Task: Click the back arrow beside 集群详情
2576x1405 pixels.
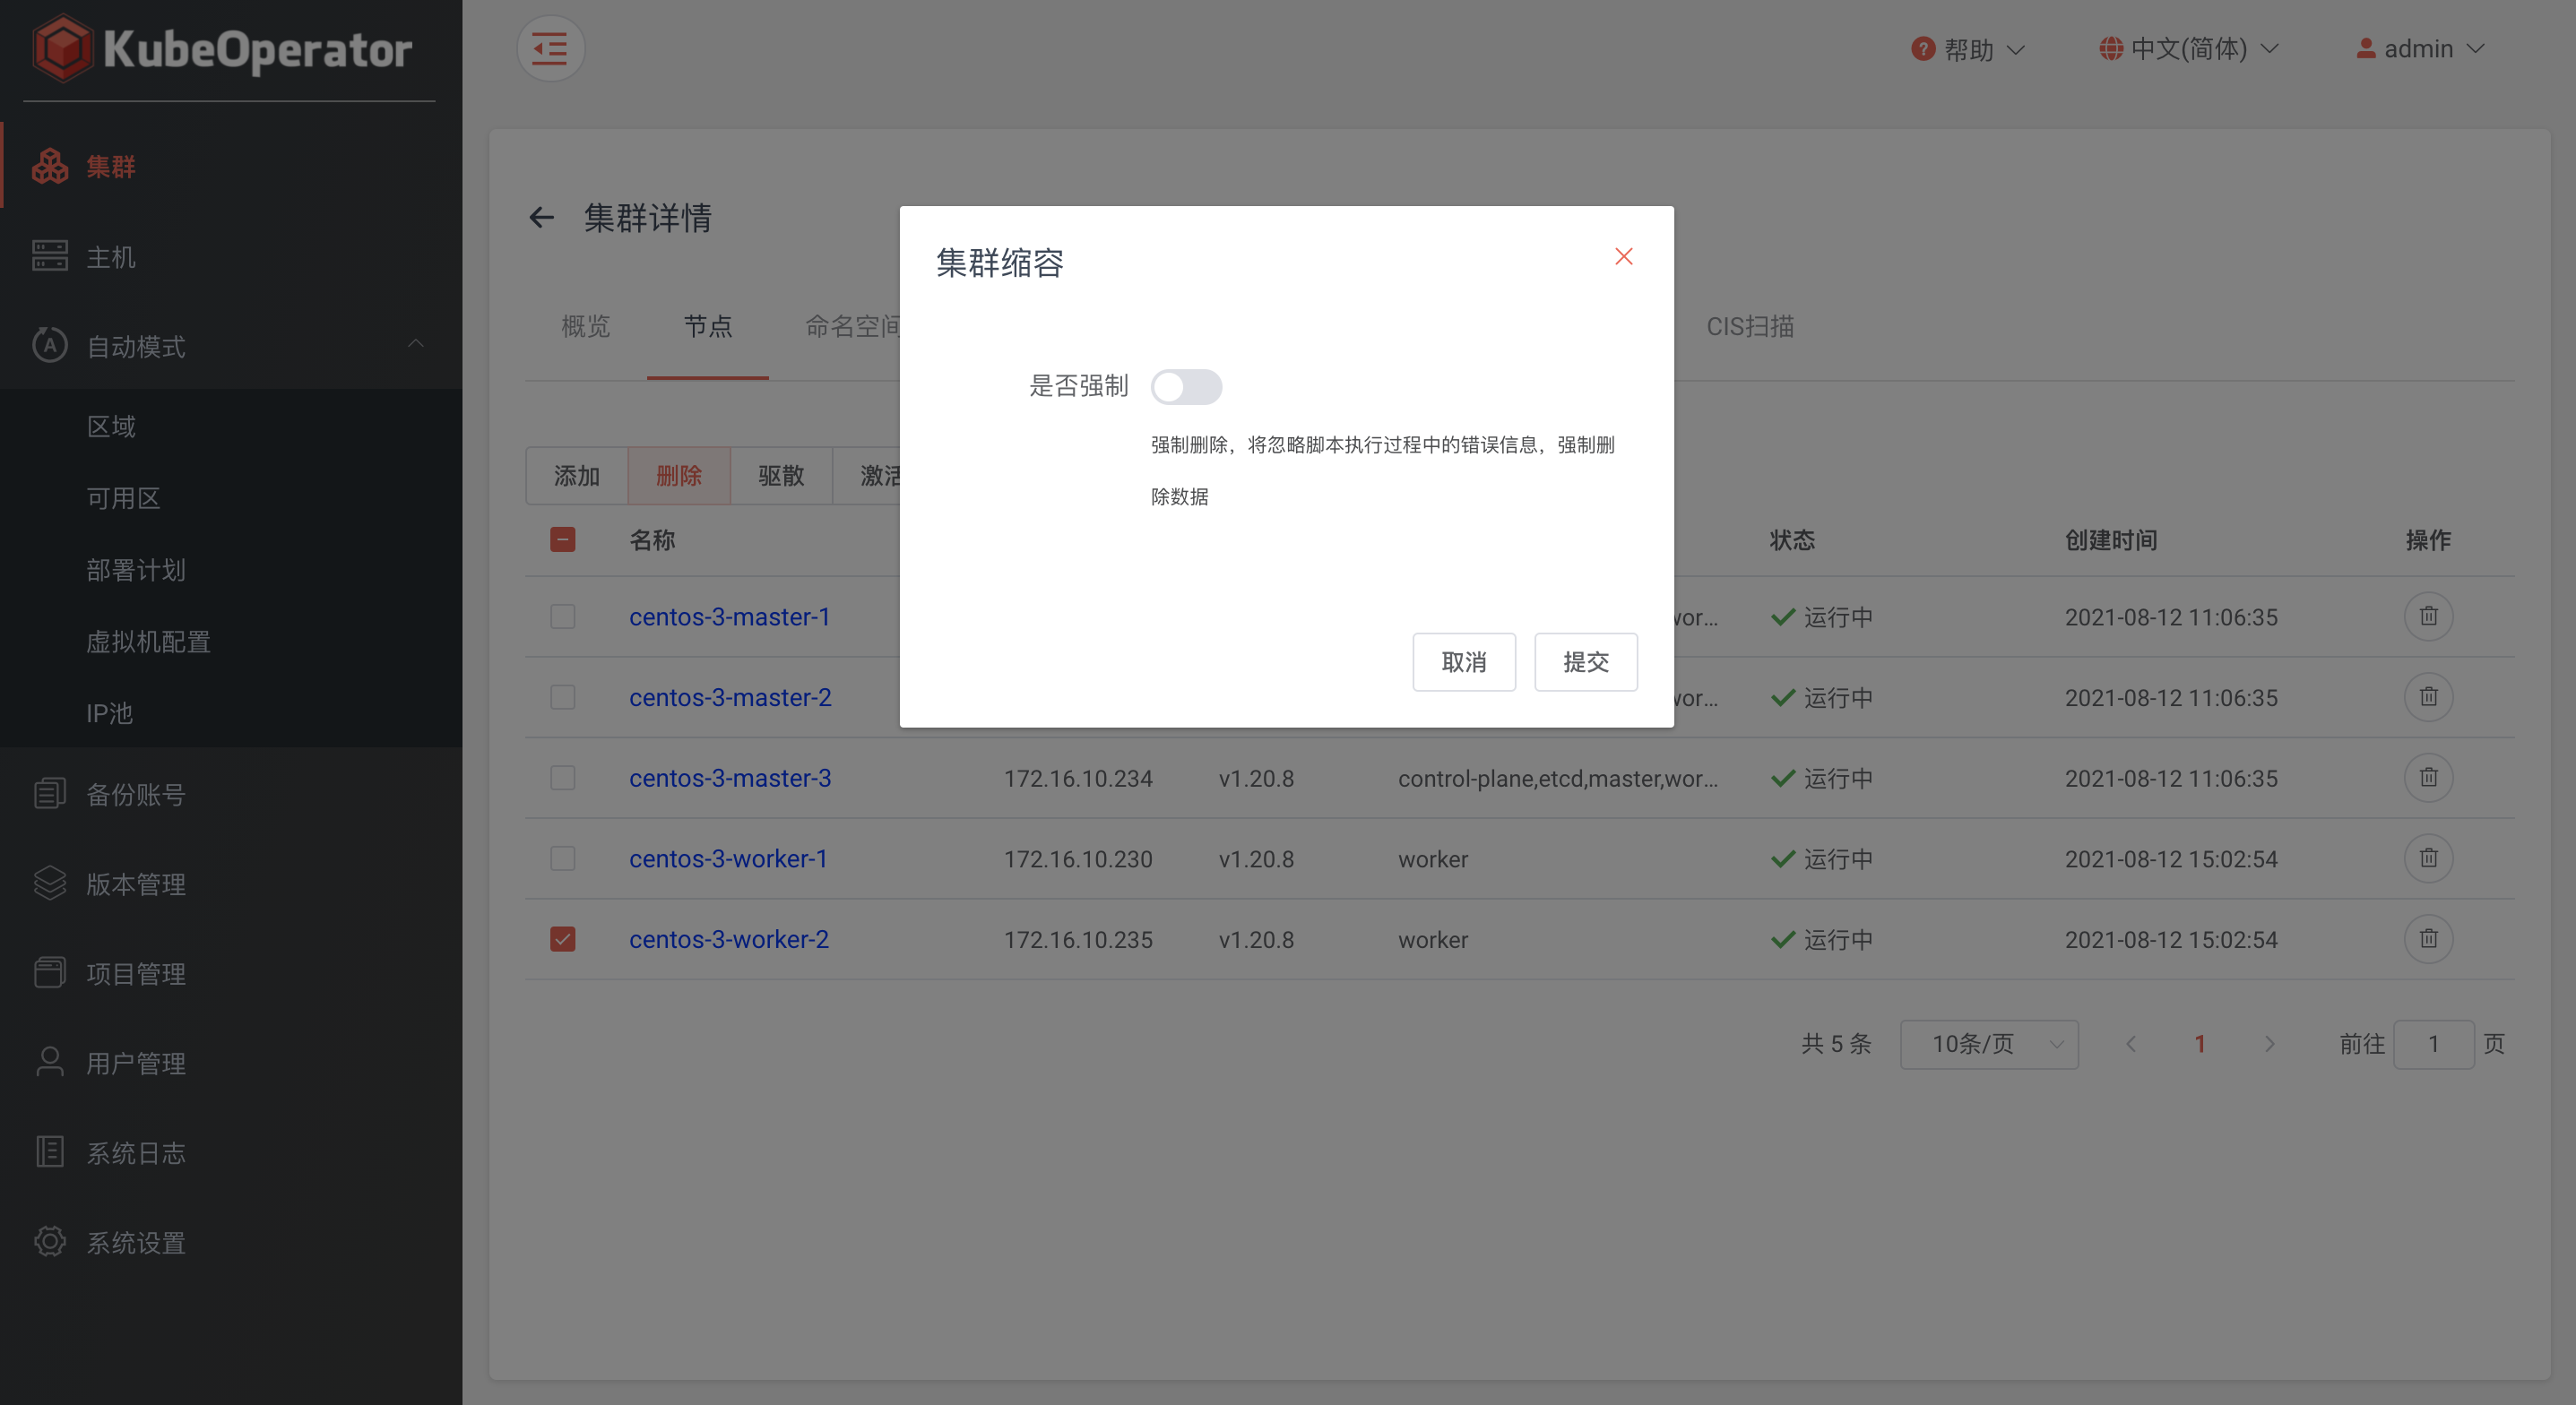Action: 541,217
